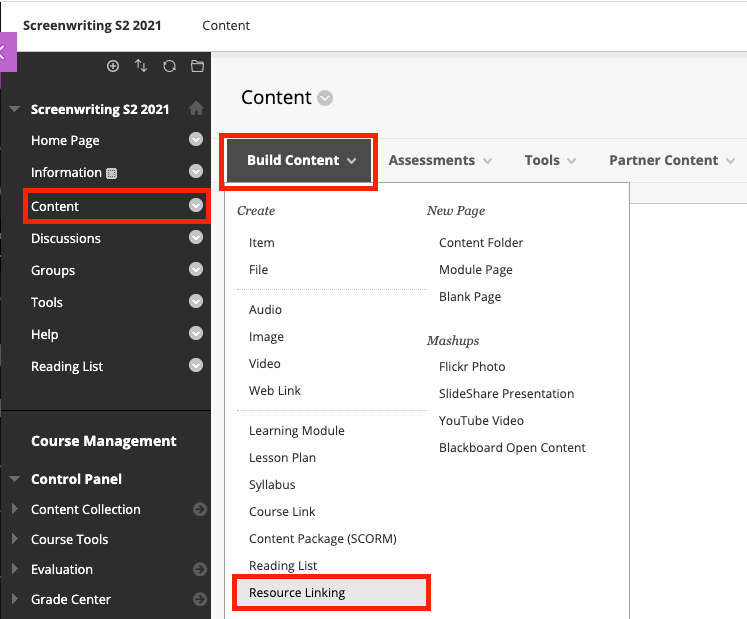This screenshot has width=747, height=619.
Task: Click the arrow icon next to Evaluation
Action: 200,569
